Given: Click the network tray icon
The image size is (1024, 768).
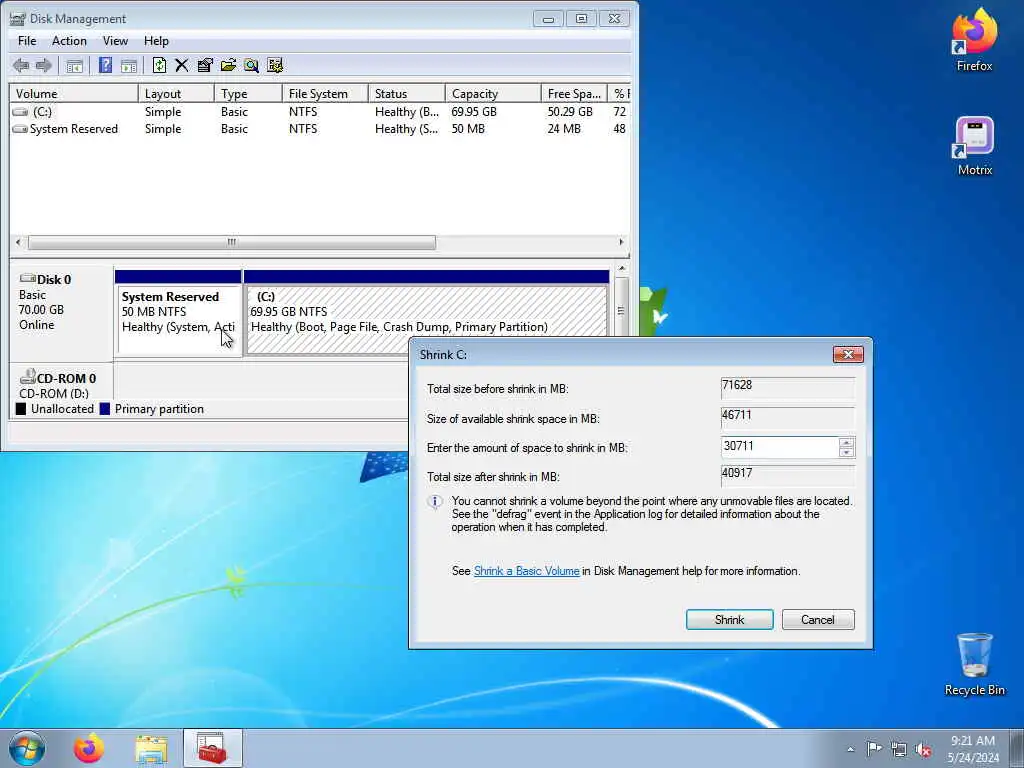Looking at the screenshot, I should pos(899,749).
